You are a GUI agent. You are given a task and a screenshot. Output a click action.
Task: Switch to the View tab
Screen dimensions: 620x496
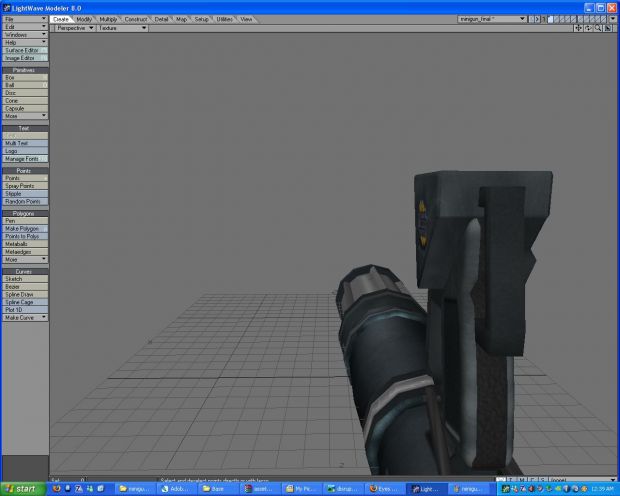pos(246,19)
